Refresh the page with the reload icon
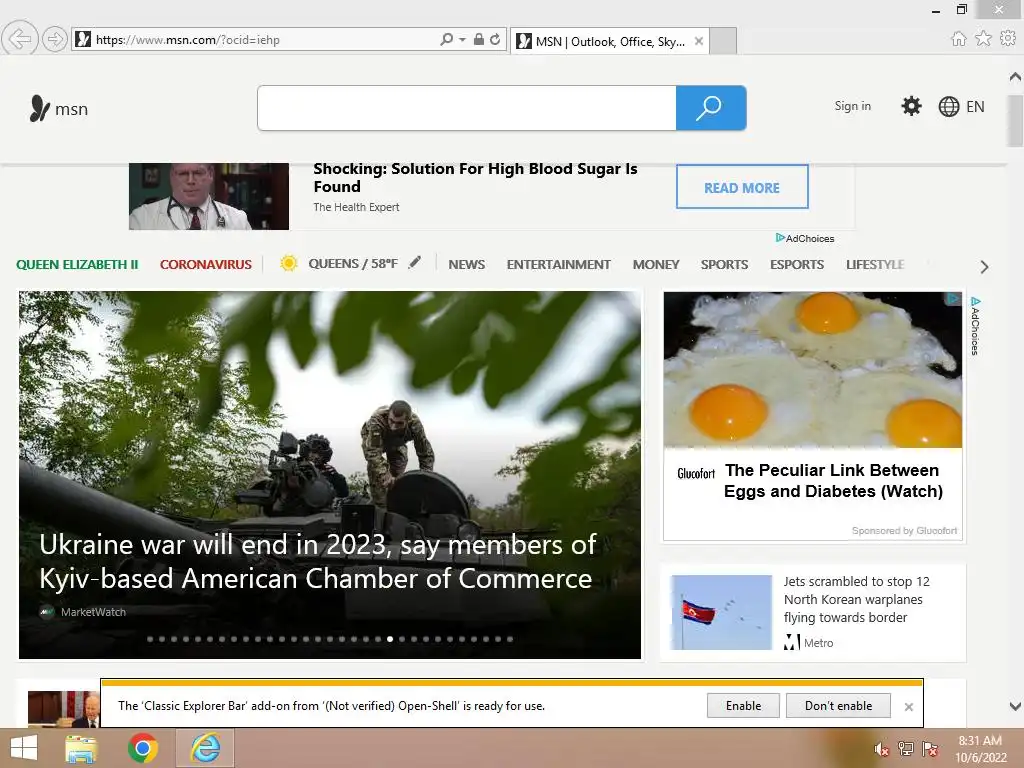 point(495,39)
